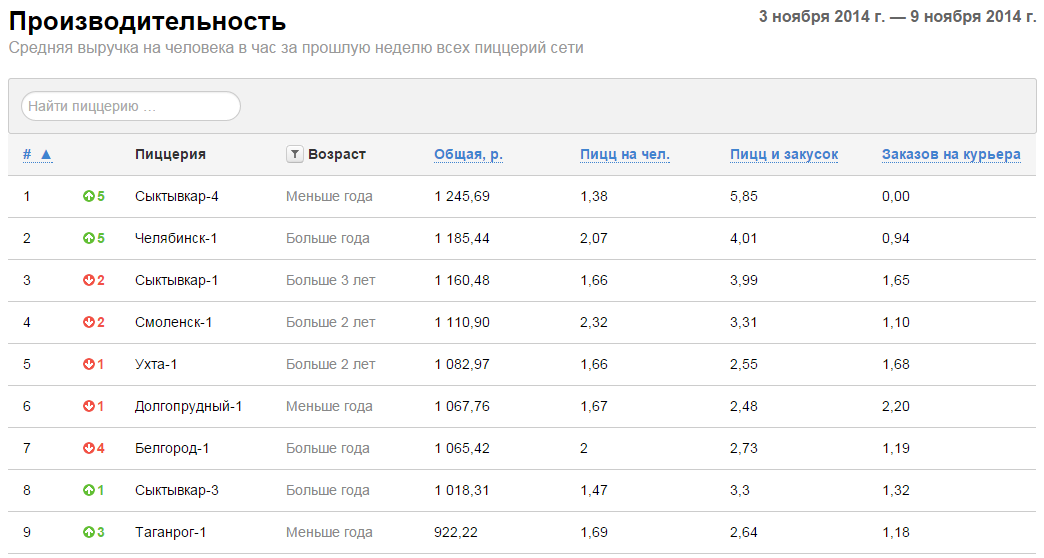Click red down arrow for Долгопрудный-1
The image size is (1044, 558).
[x=89, y=406]
